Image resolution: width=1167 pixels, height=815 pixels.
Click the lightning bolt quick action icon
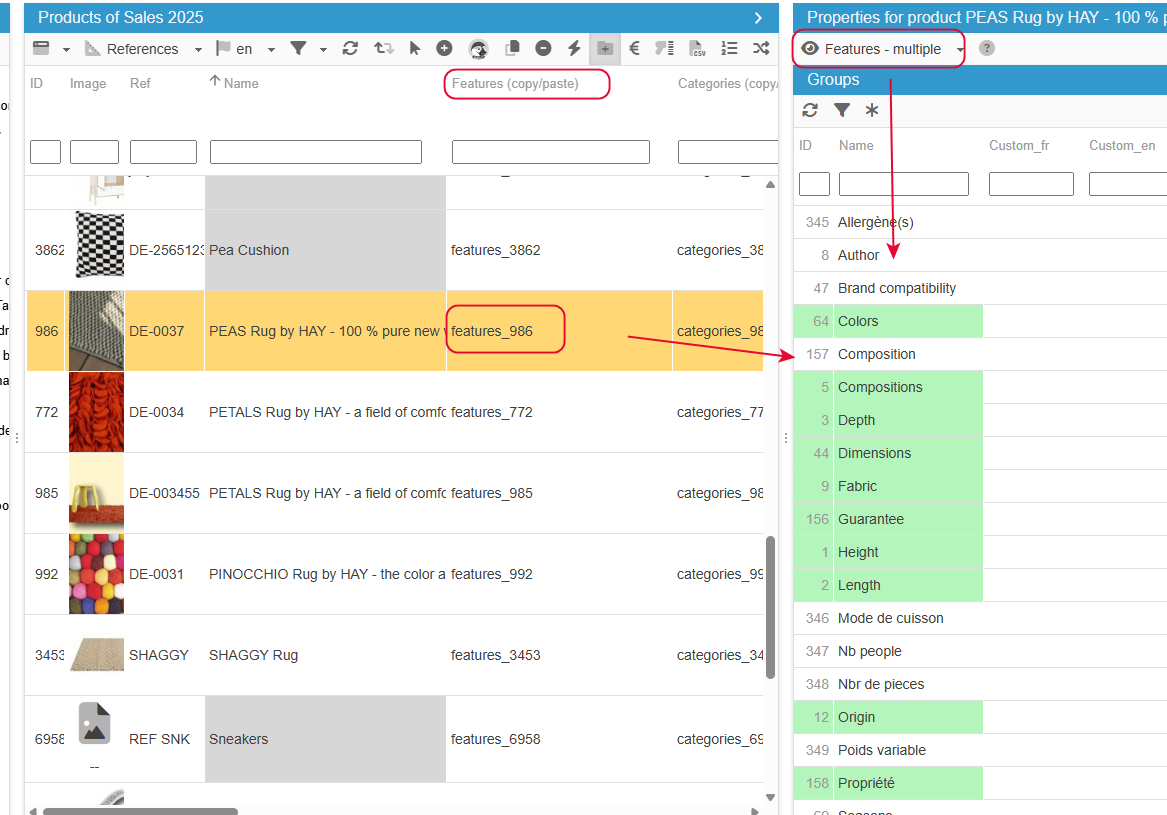click(x=574, y=48)
